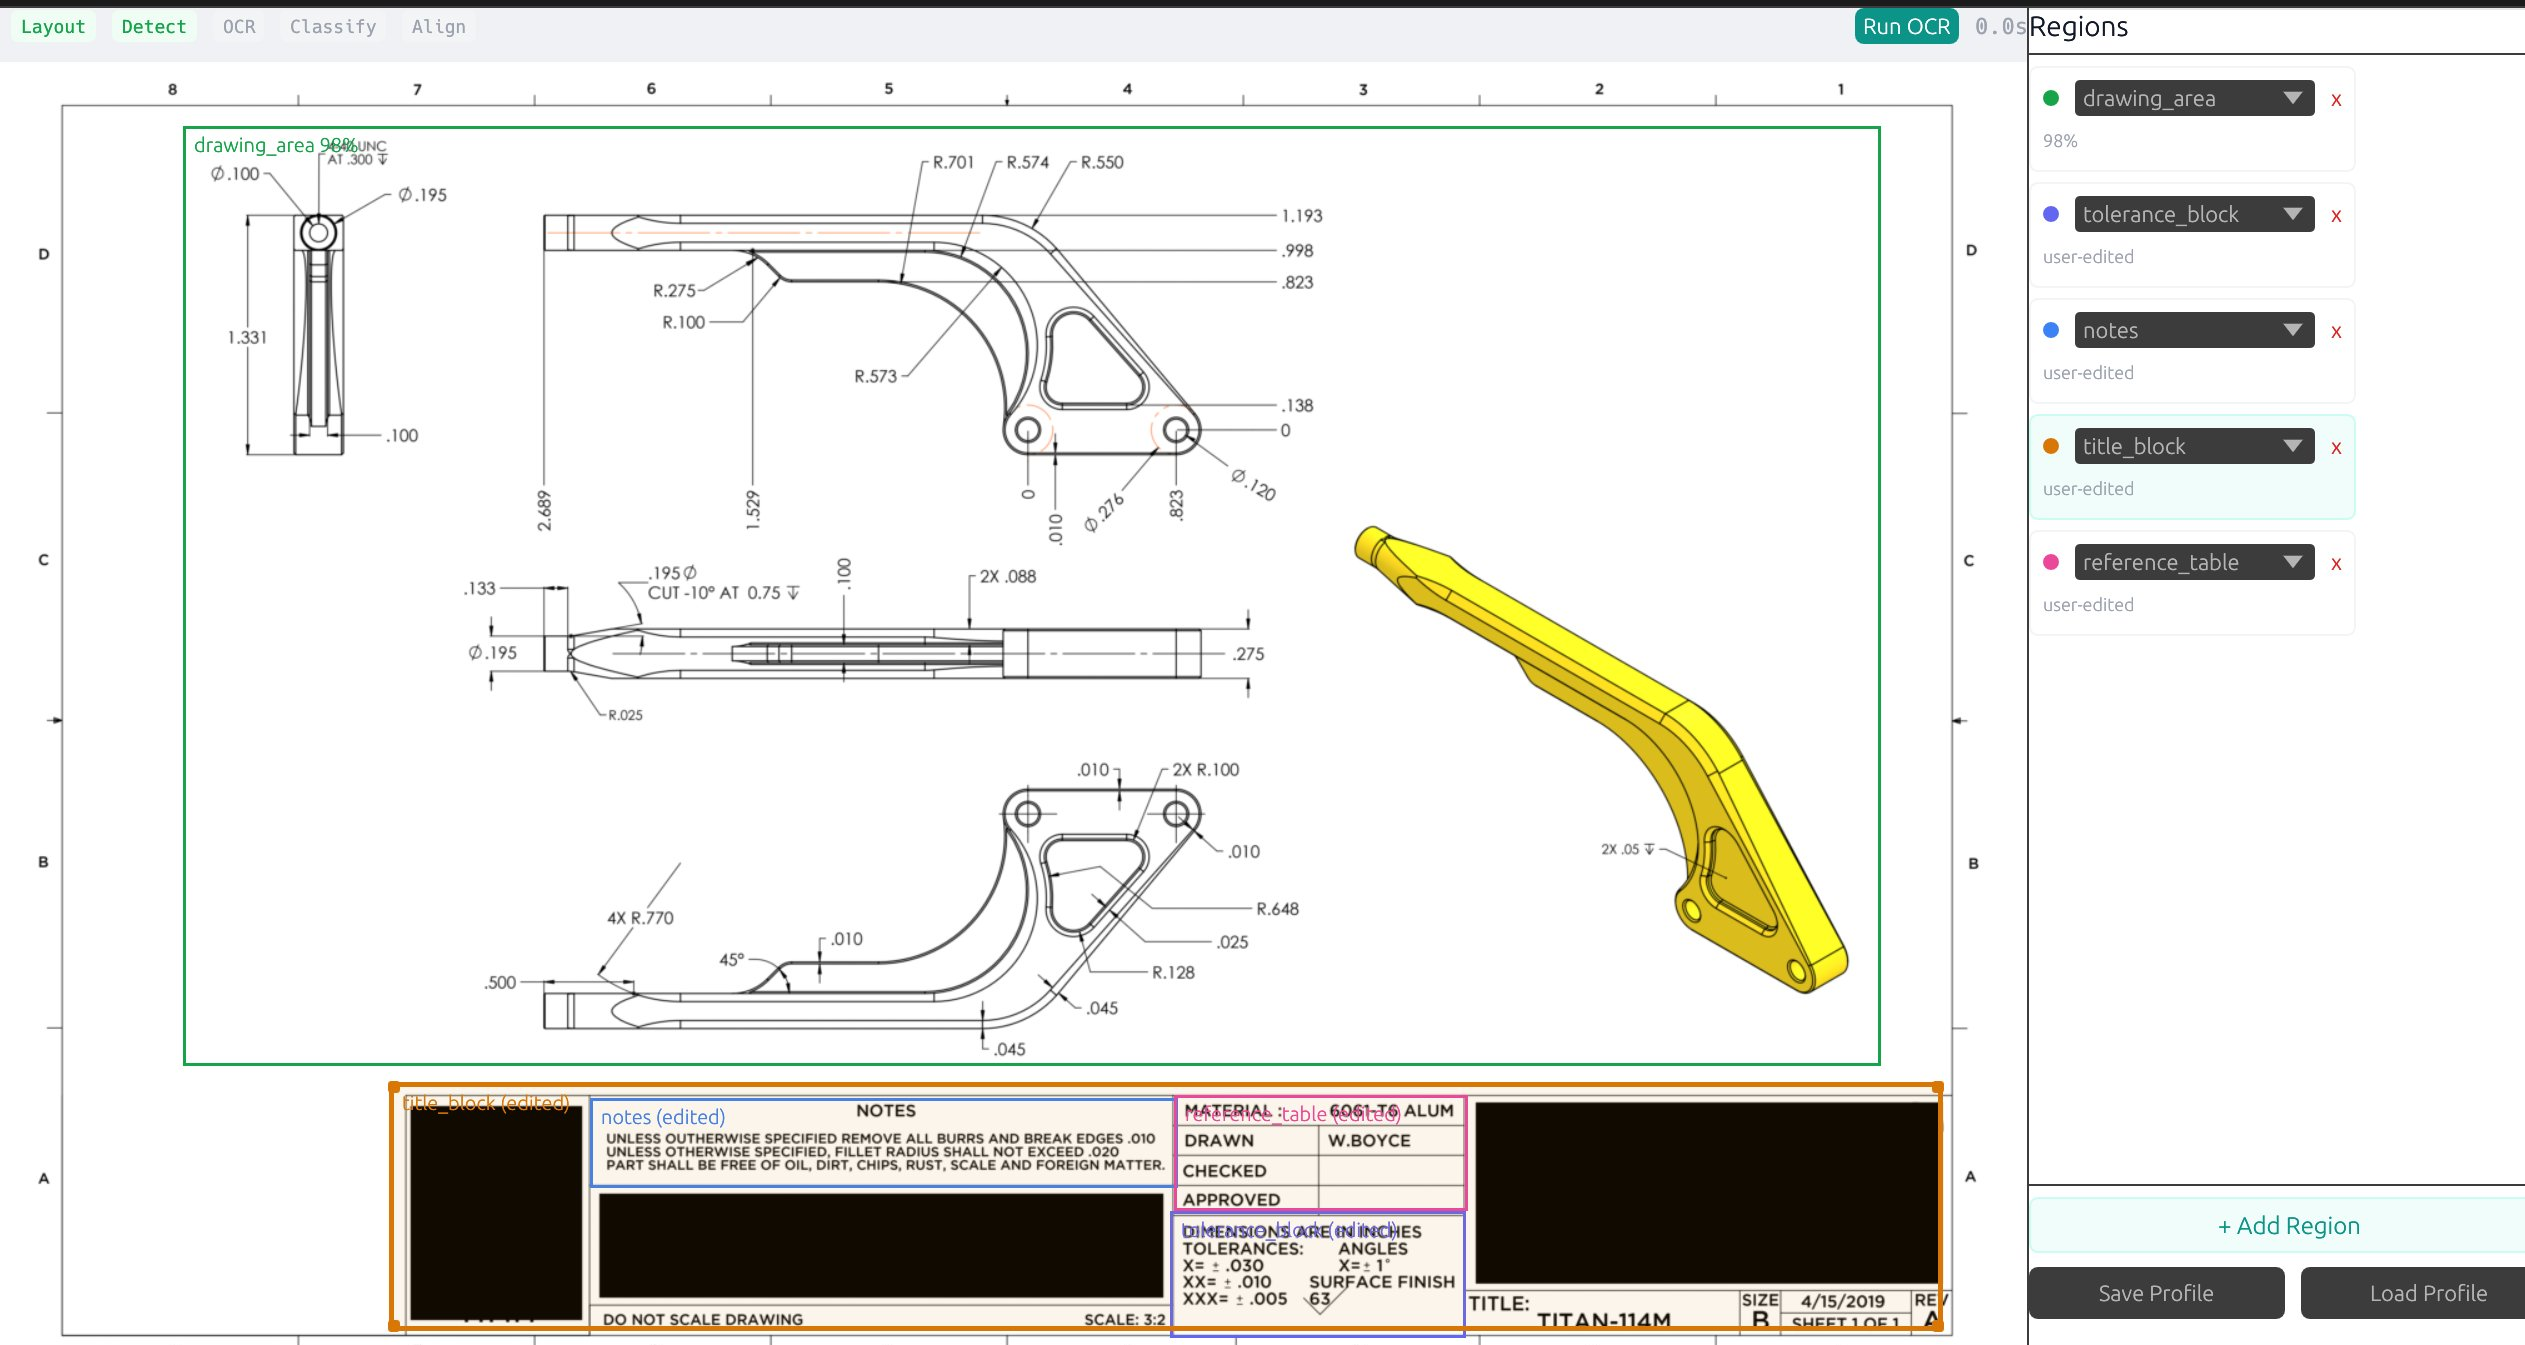Remove the reference_table region via red x
2525x1345 pixels.
[x=2336, y=564]
